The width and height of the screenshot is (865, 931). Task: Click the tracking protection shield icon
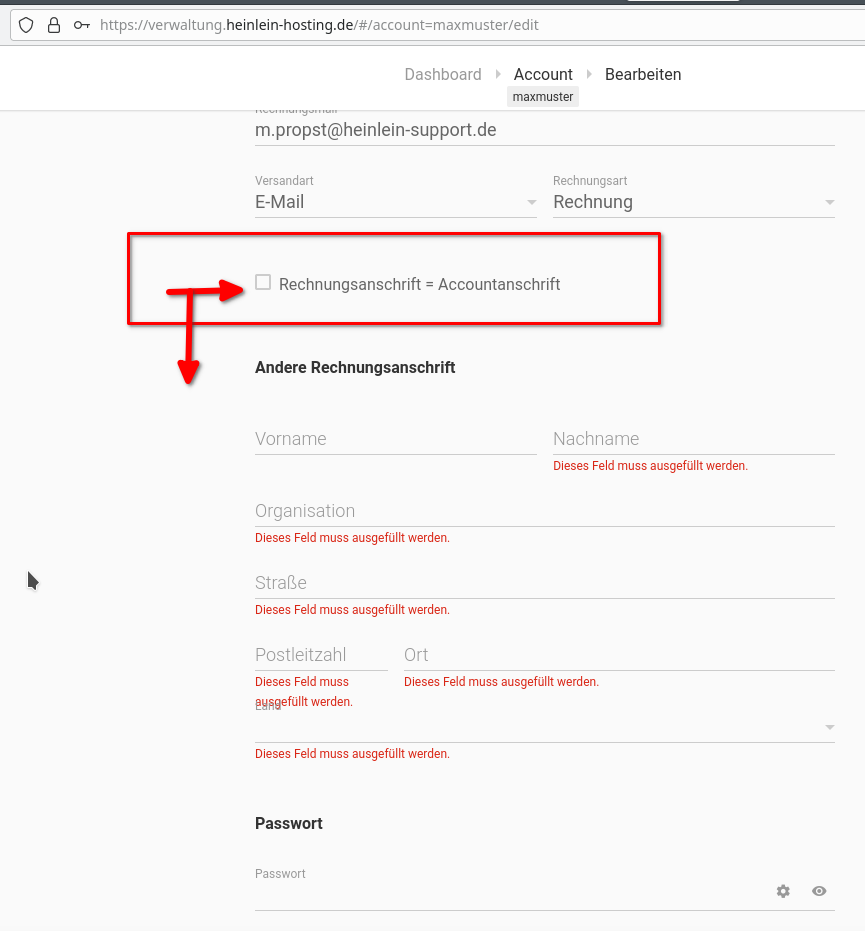(27, 25)
